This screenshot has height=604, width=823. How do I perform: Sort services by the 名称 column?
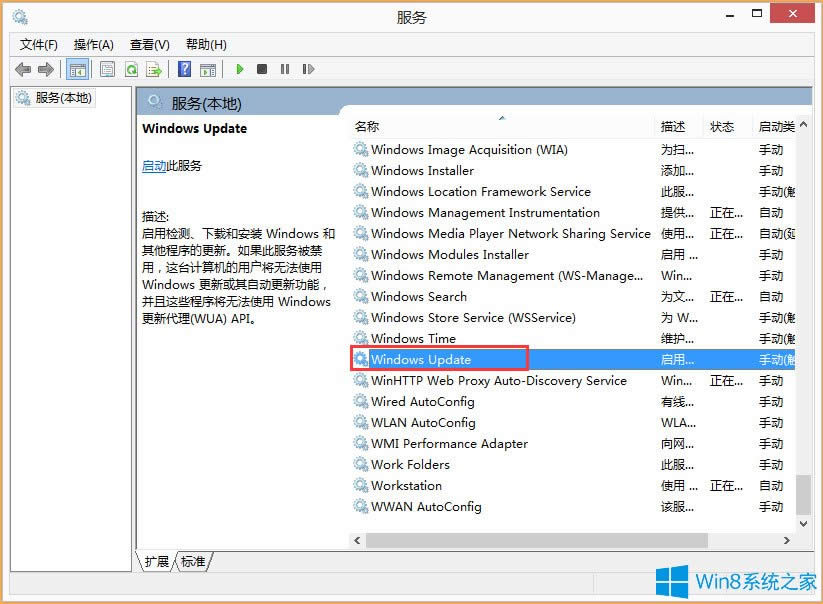(x=367, y=126)
